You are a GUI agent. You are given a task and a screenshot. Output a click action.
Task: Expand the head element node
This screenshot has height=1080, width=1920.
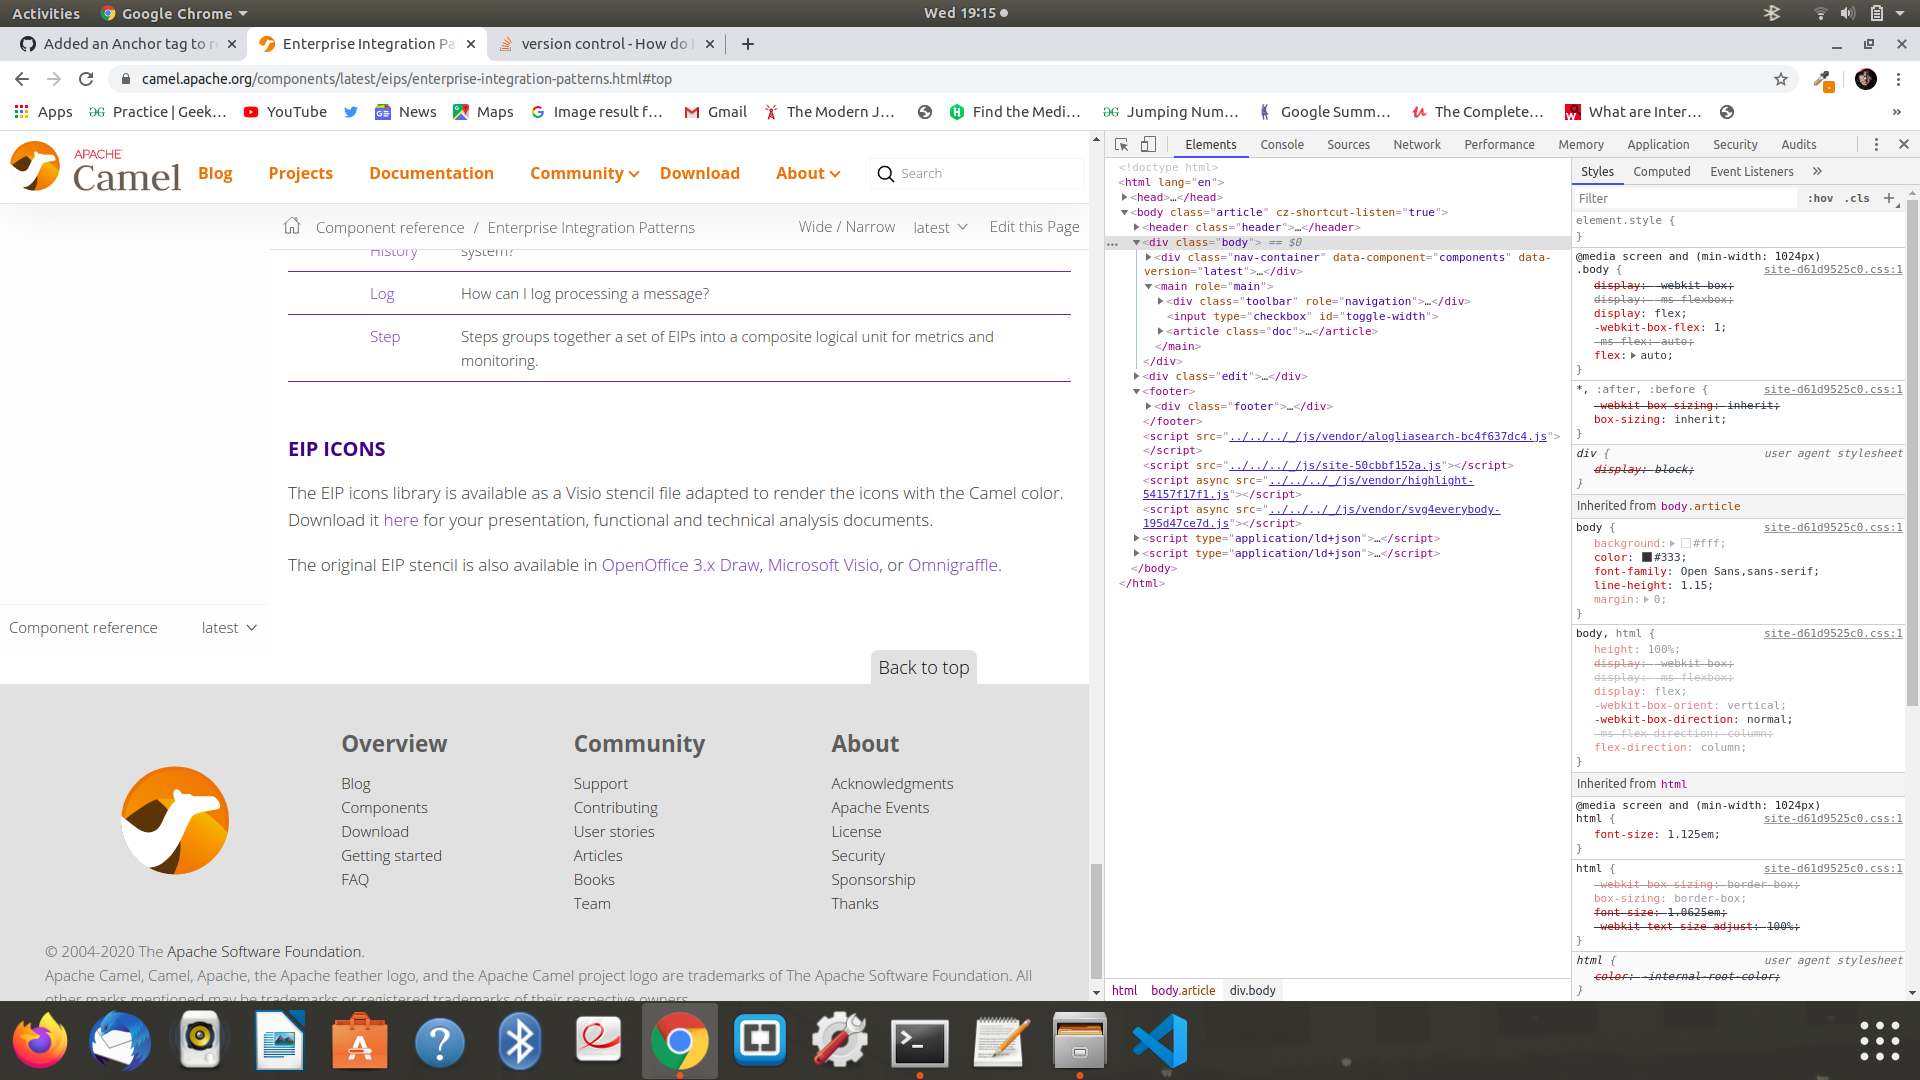coord(1125,197)
